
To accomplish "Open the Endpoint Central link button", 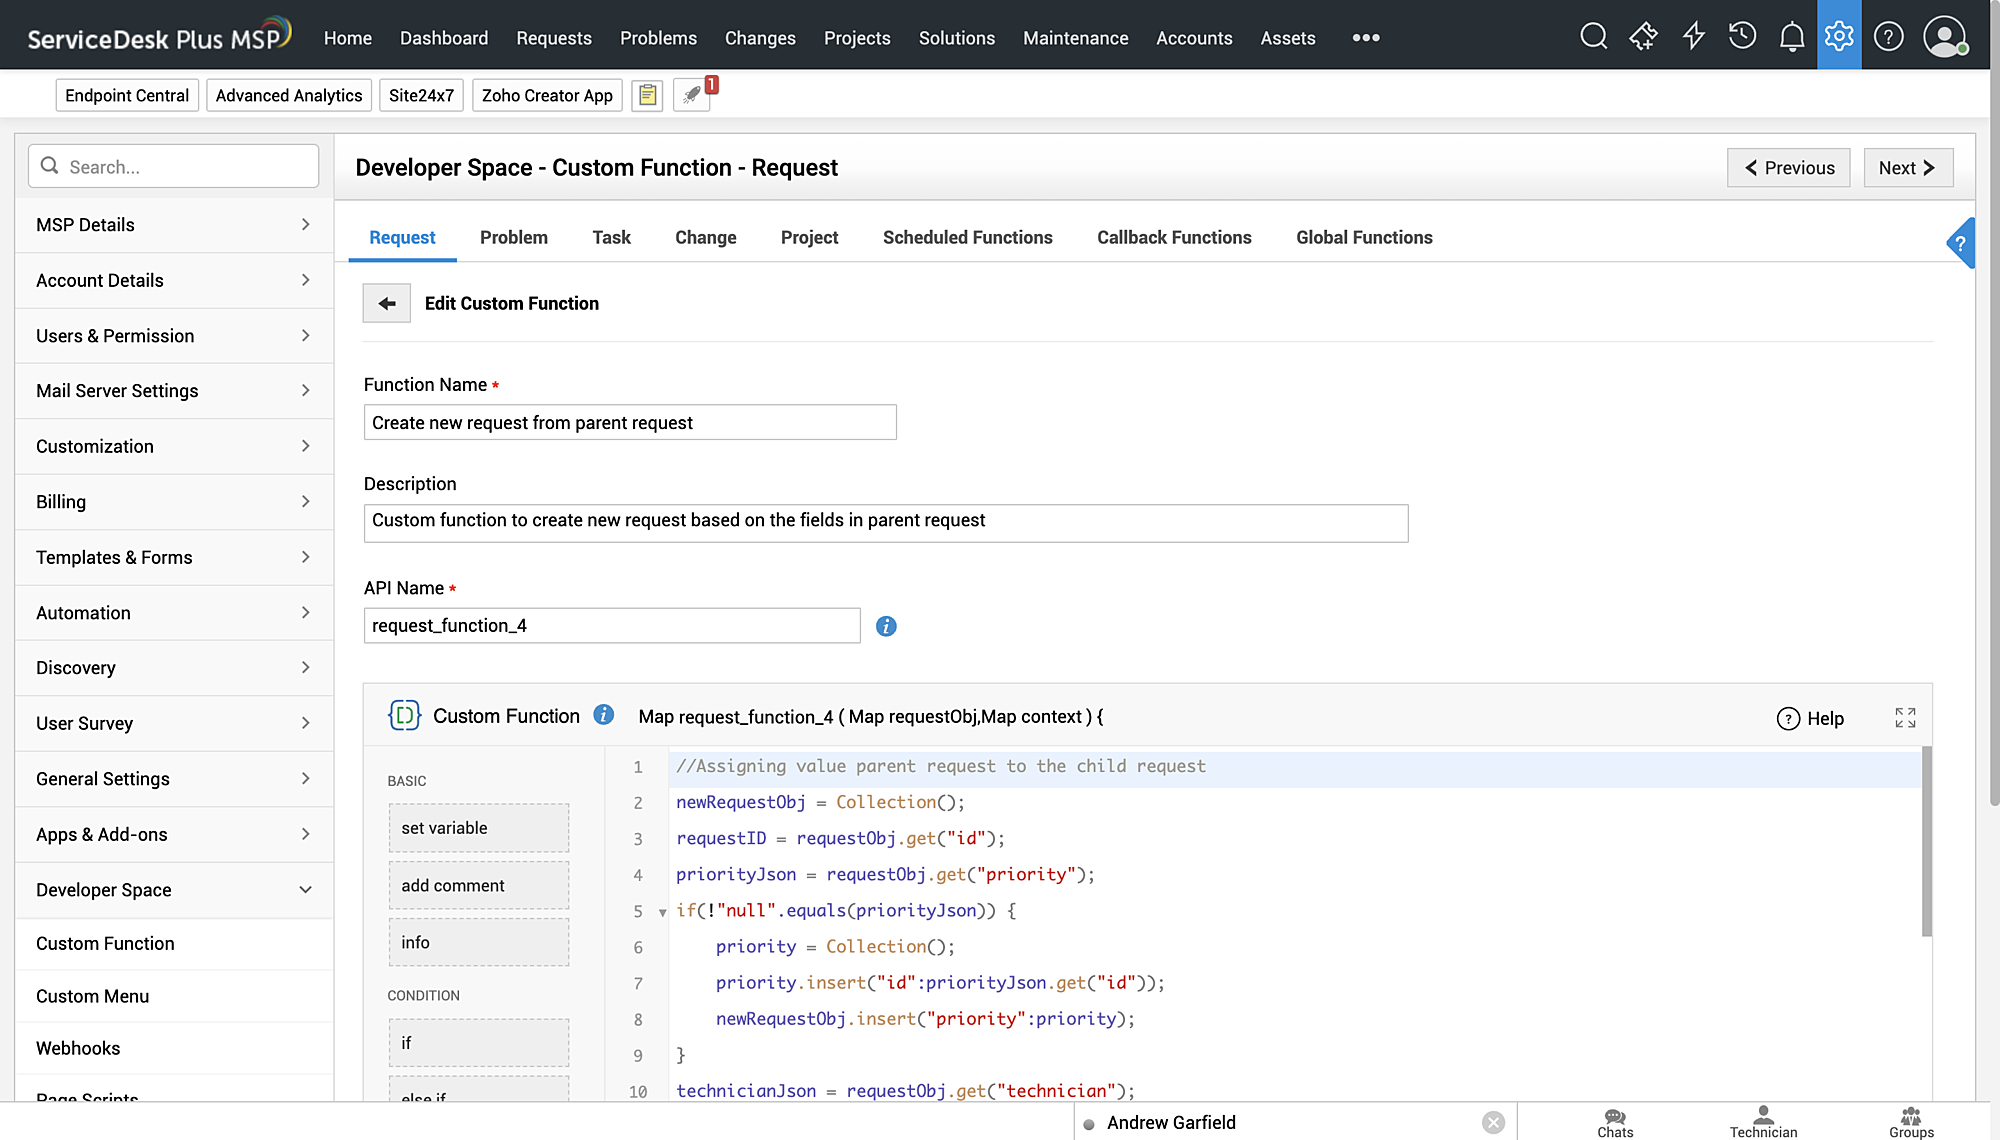I will 127,96.
